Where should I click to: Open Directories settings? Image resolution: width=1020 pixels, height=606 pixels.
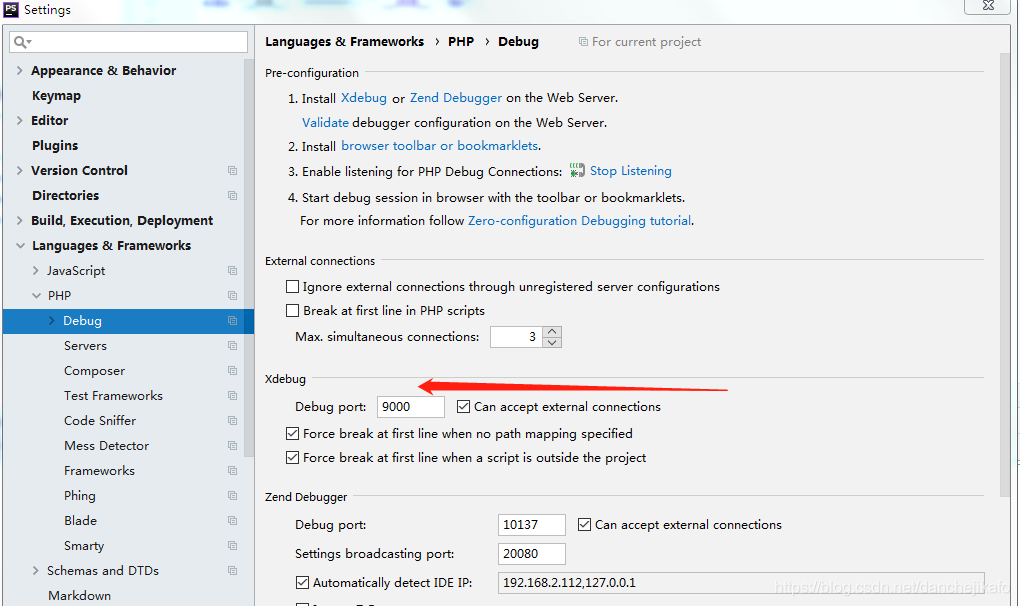66,196
